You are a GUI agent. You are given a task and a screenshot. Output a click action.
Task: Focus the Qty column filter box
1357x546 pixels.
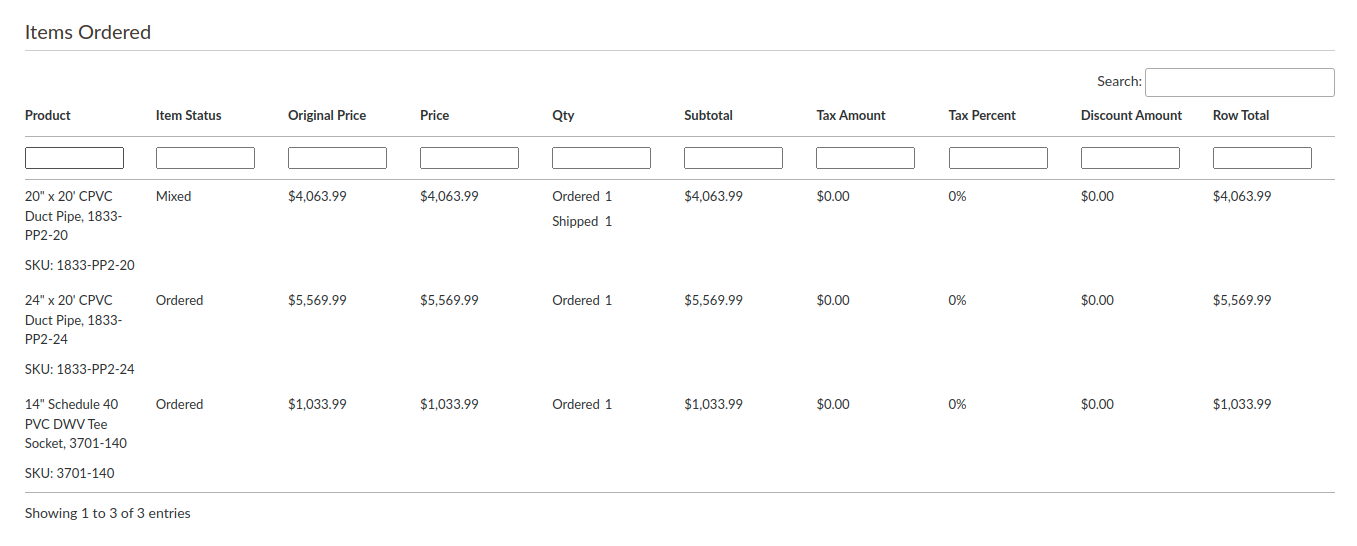pyautogui.click(x=601, y=158)
